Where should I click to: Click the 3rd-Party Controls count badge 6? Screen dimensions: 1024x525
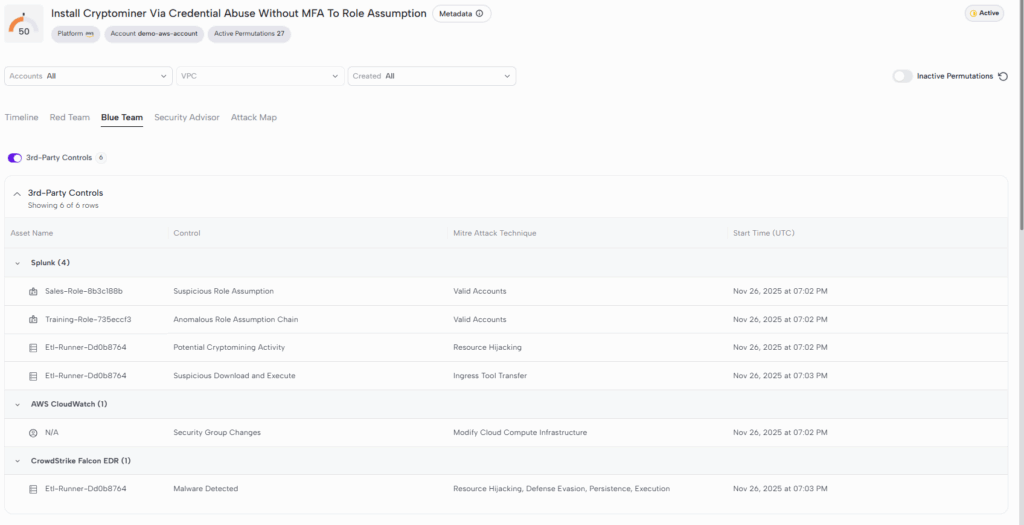pyautogui.click(x=101, y=158)
